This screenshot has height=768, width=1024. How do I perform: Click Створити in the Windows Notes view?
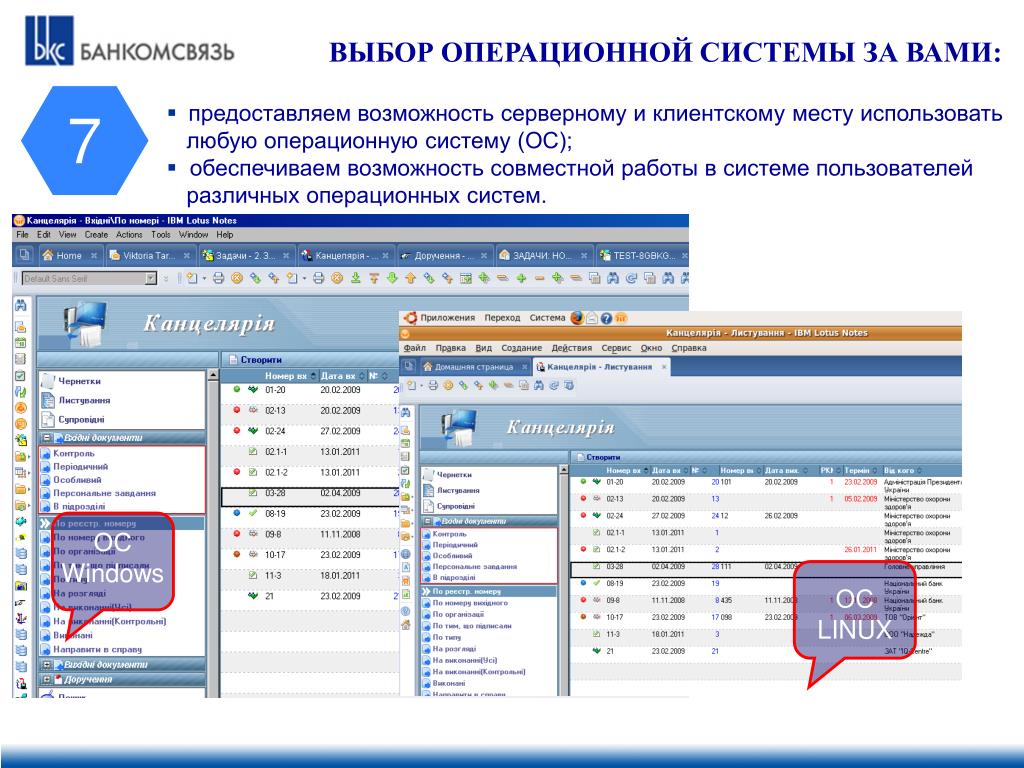click(x=255, y=360)
